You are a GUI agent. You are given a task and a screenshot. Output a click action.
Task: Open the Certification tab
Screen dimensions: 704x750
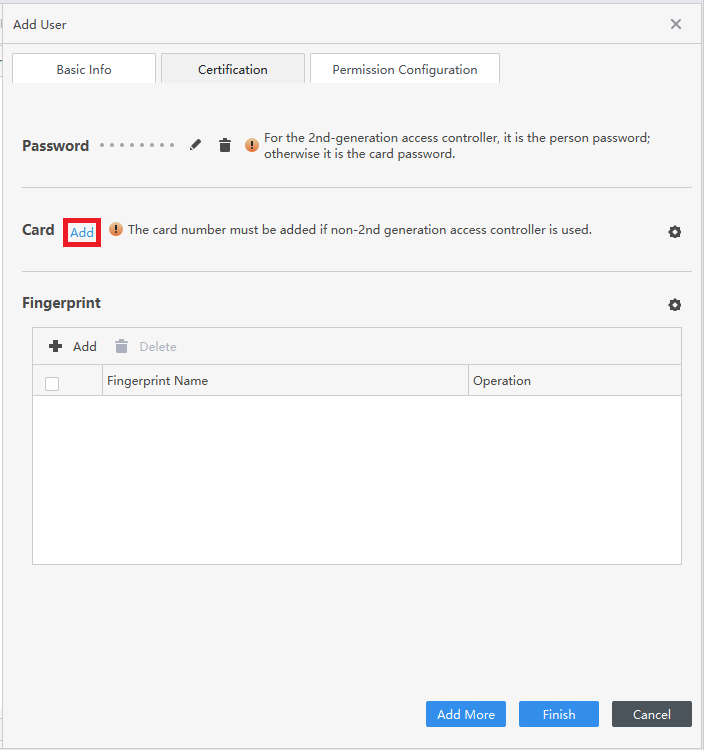coord(233,69)
